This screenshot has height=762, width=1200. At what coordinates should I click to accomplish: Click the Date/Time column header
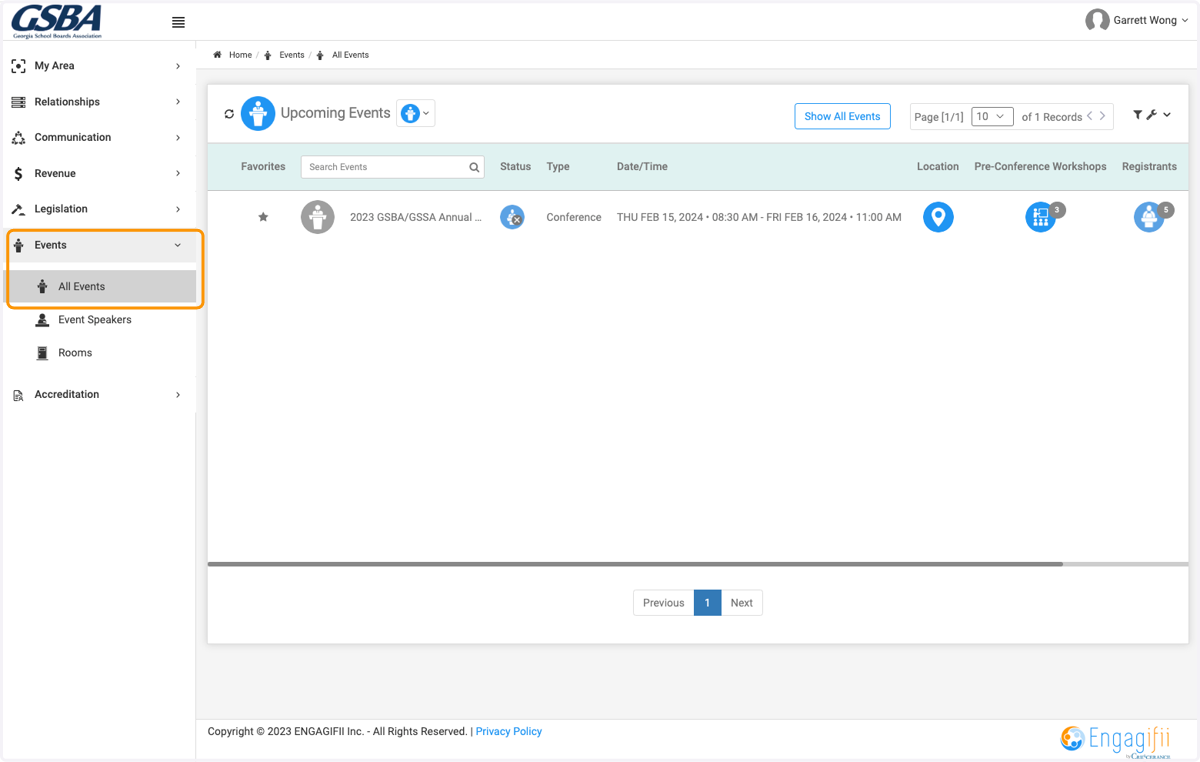(642, 167)
